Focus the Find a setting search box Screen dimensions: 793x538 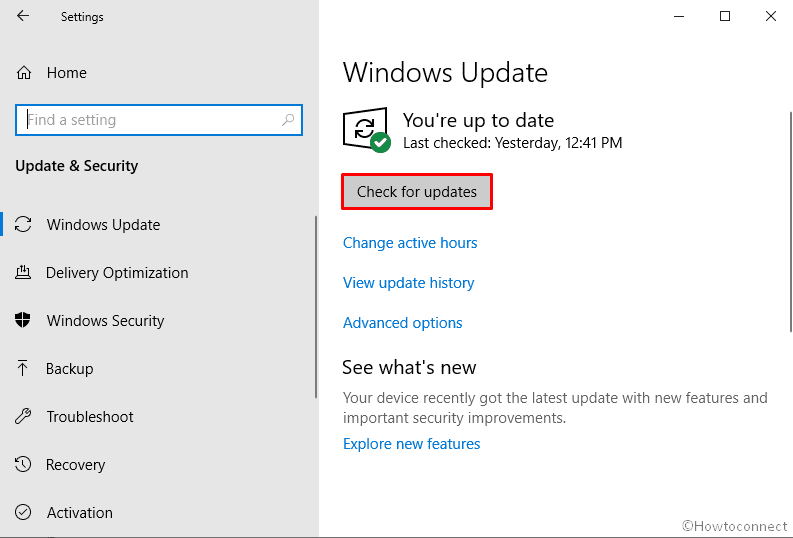(x=150, y=120)
